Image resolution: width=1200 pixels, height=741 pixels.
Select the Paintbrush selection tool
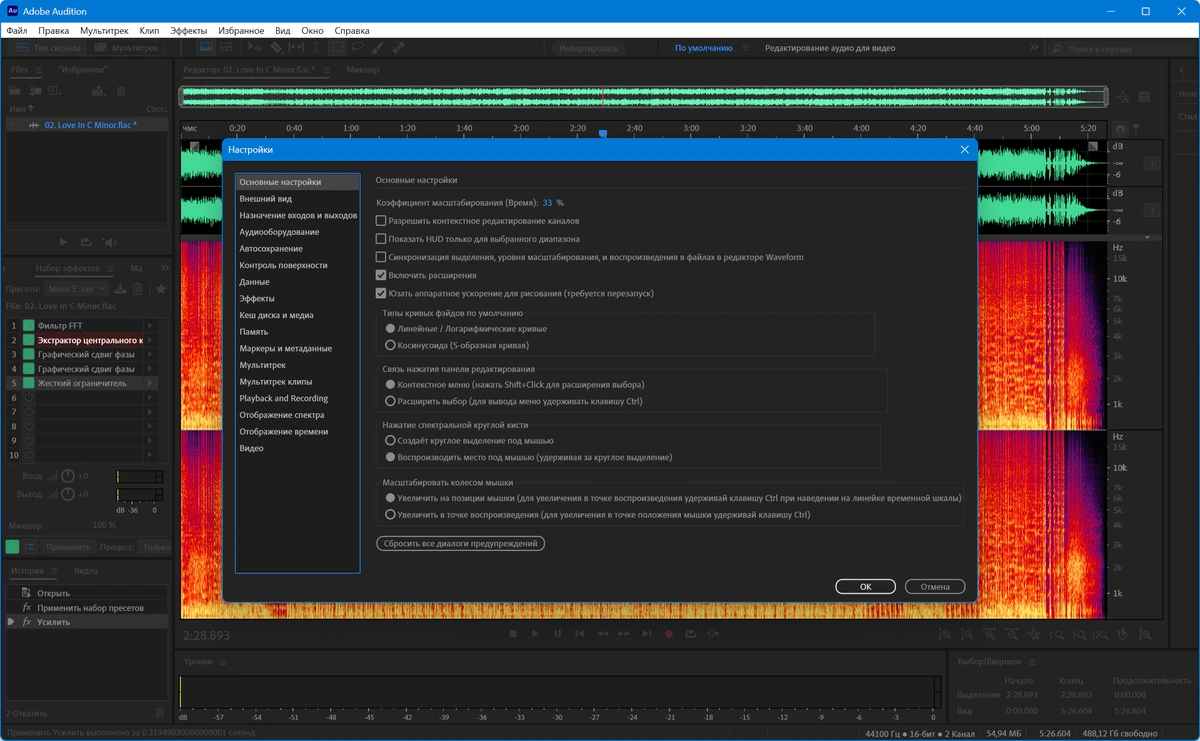[x=378, y=47]
